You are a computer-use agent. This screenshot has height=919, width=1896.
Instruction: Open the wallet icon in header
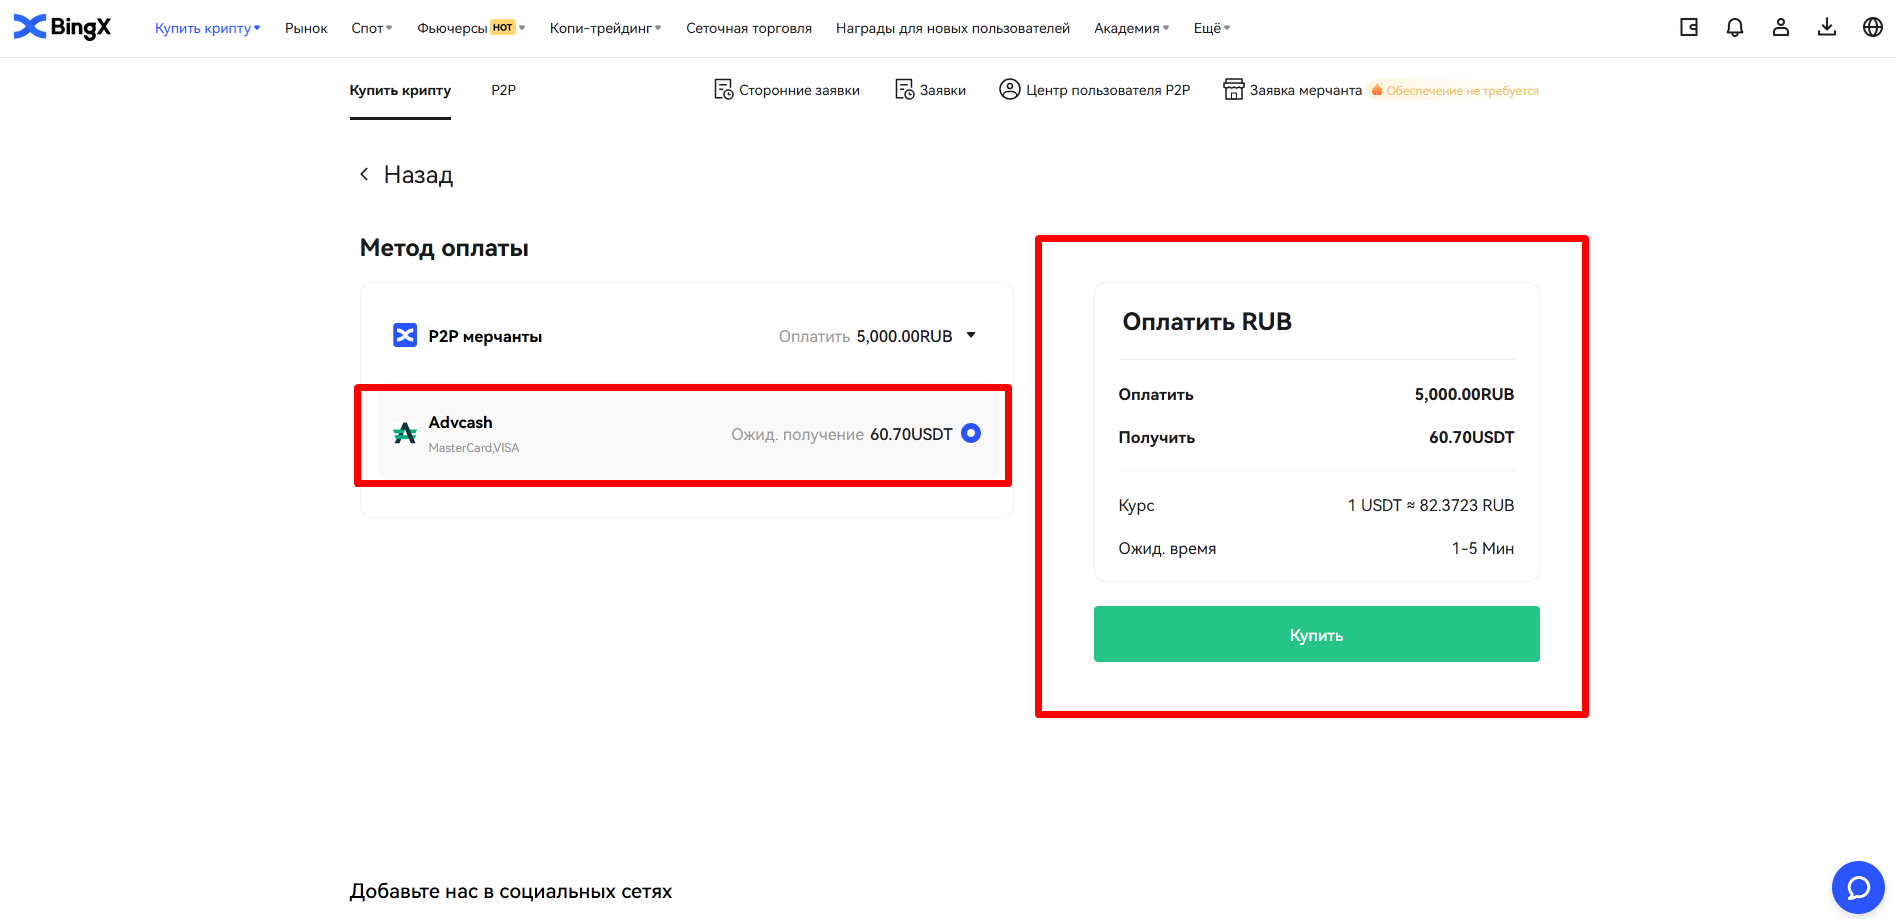1689,27
